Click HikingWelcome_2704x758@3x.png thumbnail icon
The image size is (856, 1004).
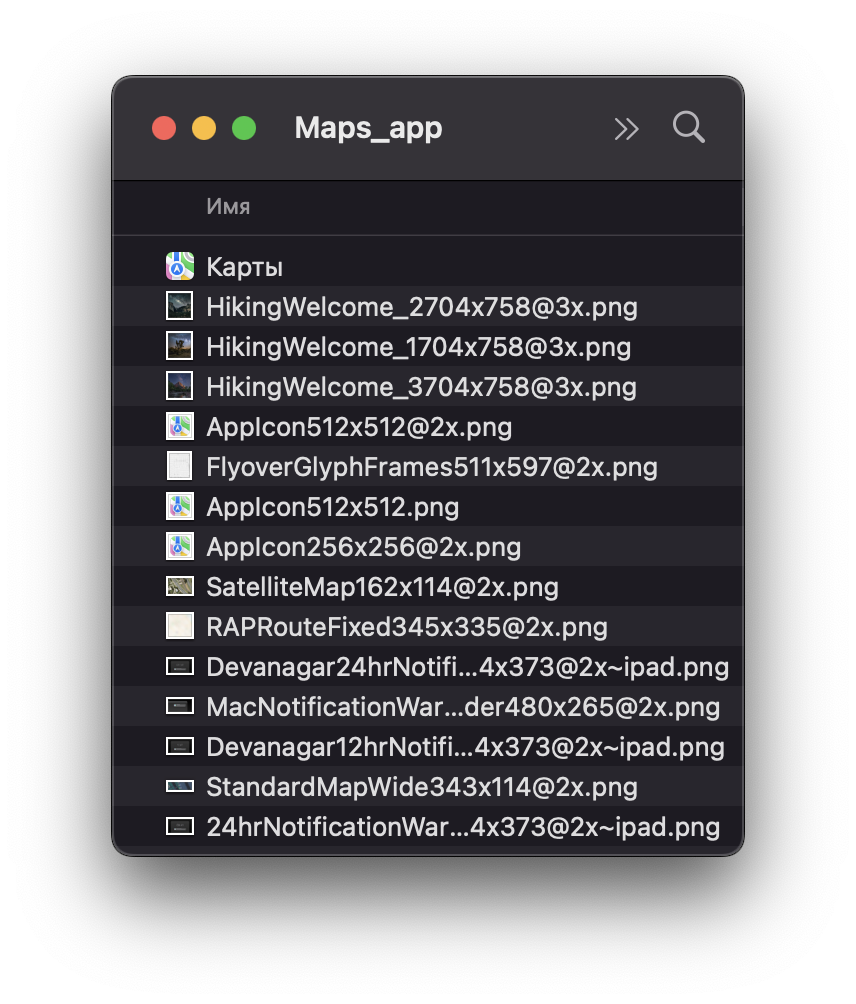click(179, 306)
